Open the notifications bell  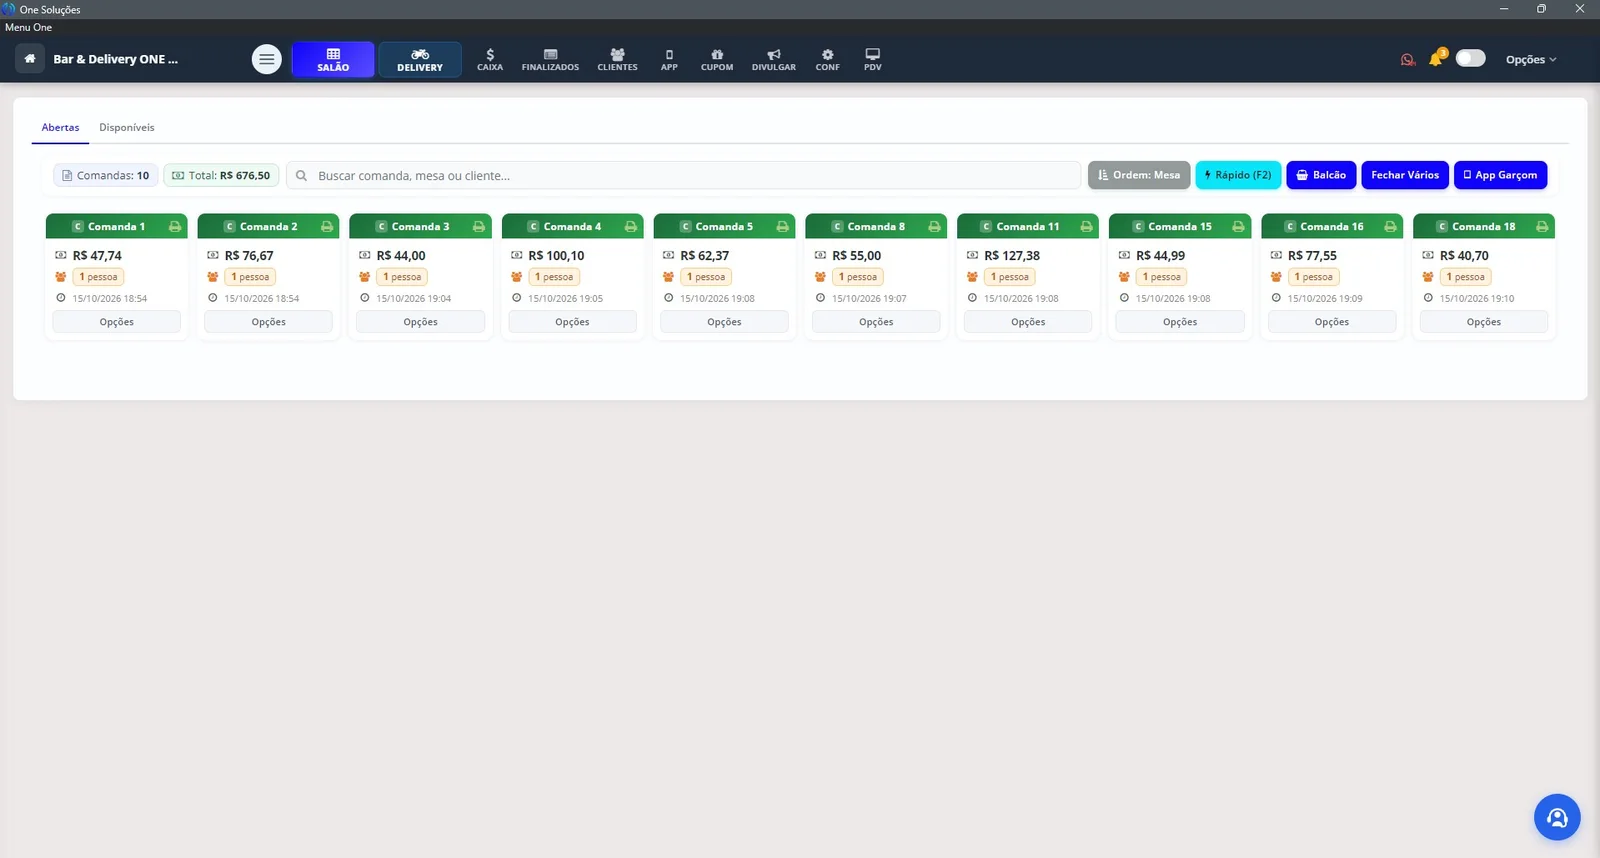click(1436, 58)
